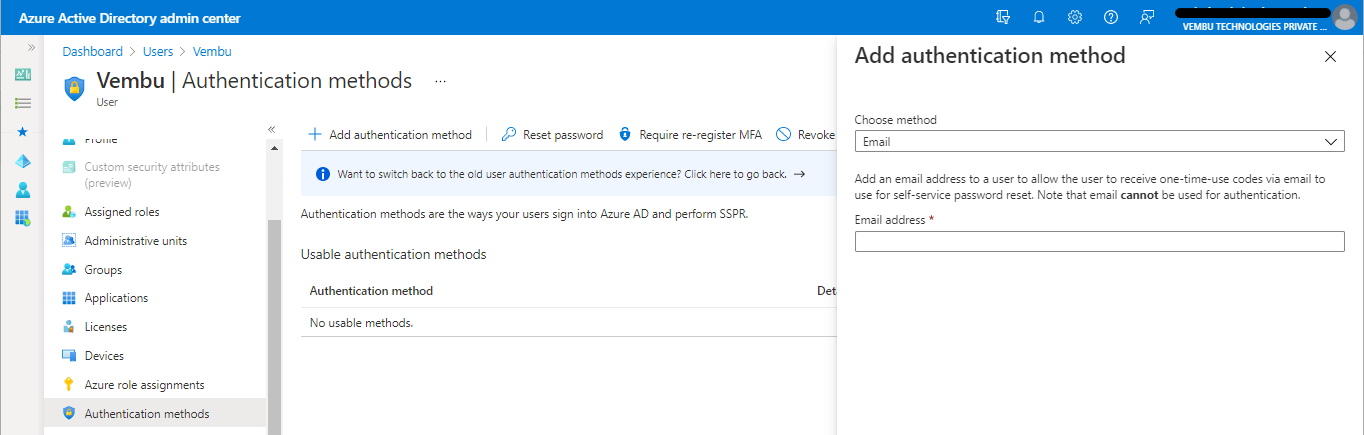
Task: Click the scroll up arrow in user menu
Action: [x=275, y=149]
